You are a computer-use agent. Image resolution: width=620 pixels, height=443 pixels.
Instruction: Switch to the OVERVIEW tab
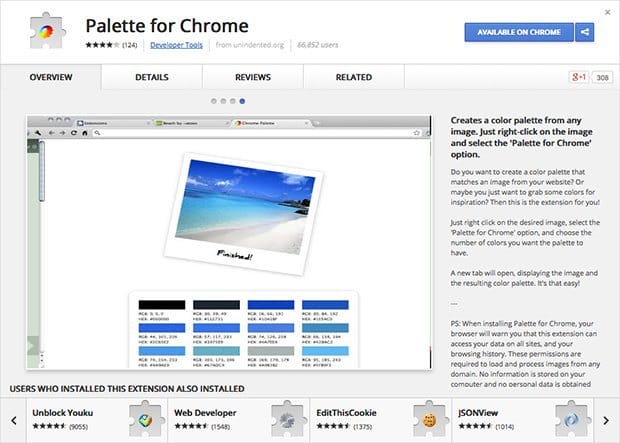tap(51, 77)
